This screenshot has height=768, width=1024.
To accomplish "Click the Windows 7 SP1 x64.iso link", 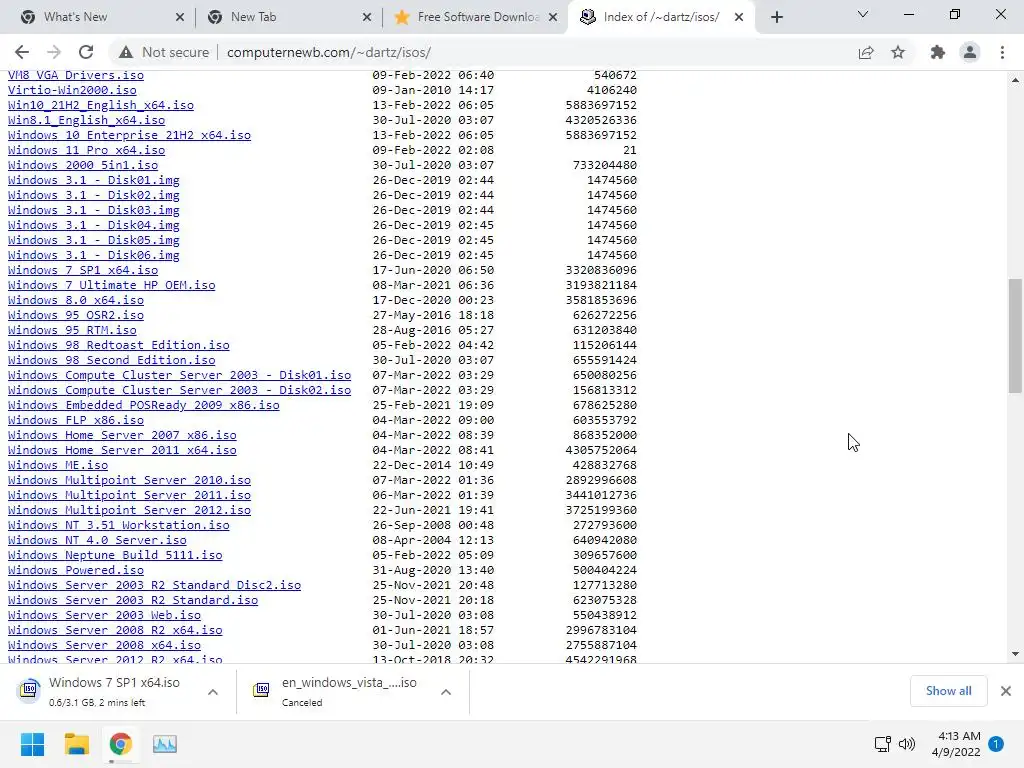I will pyautogui.click(x=83, y=270).
